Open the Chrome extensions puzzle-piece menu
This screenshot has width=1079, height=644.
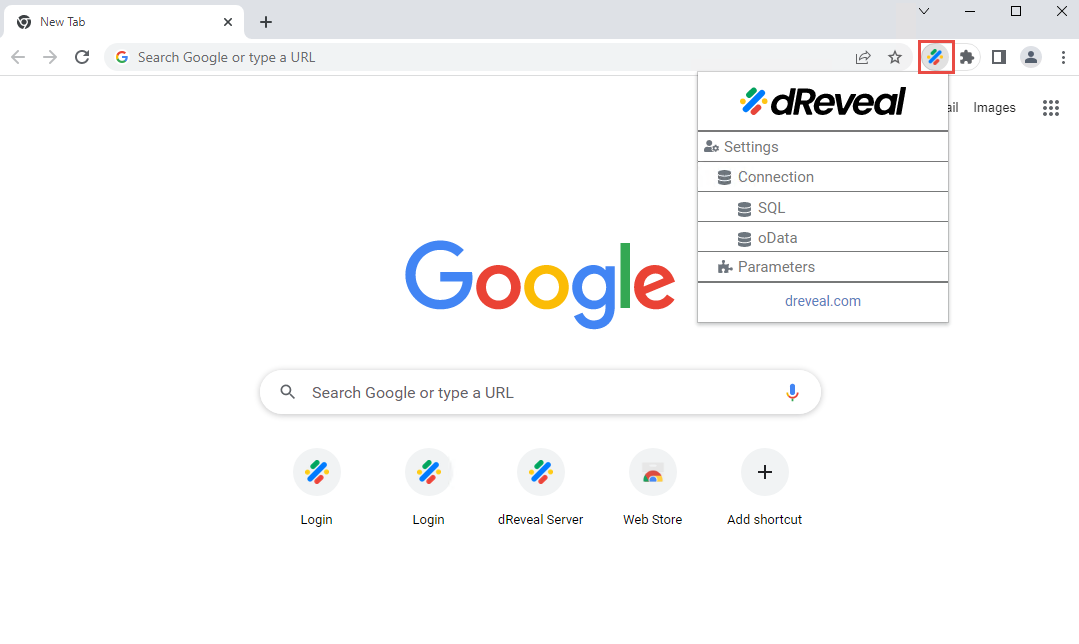coord(967,57)
